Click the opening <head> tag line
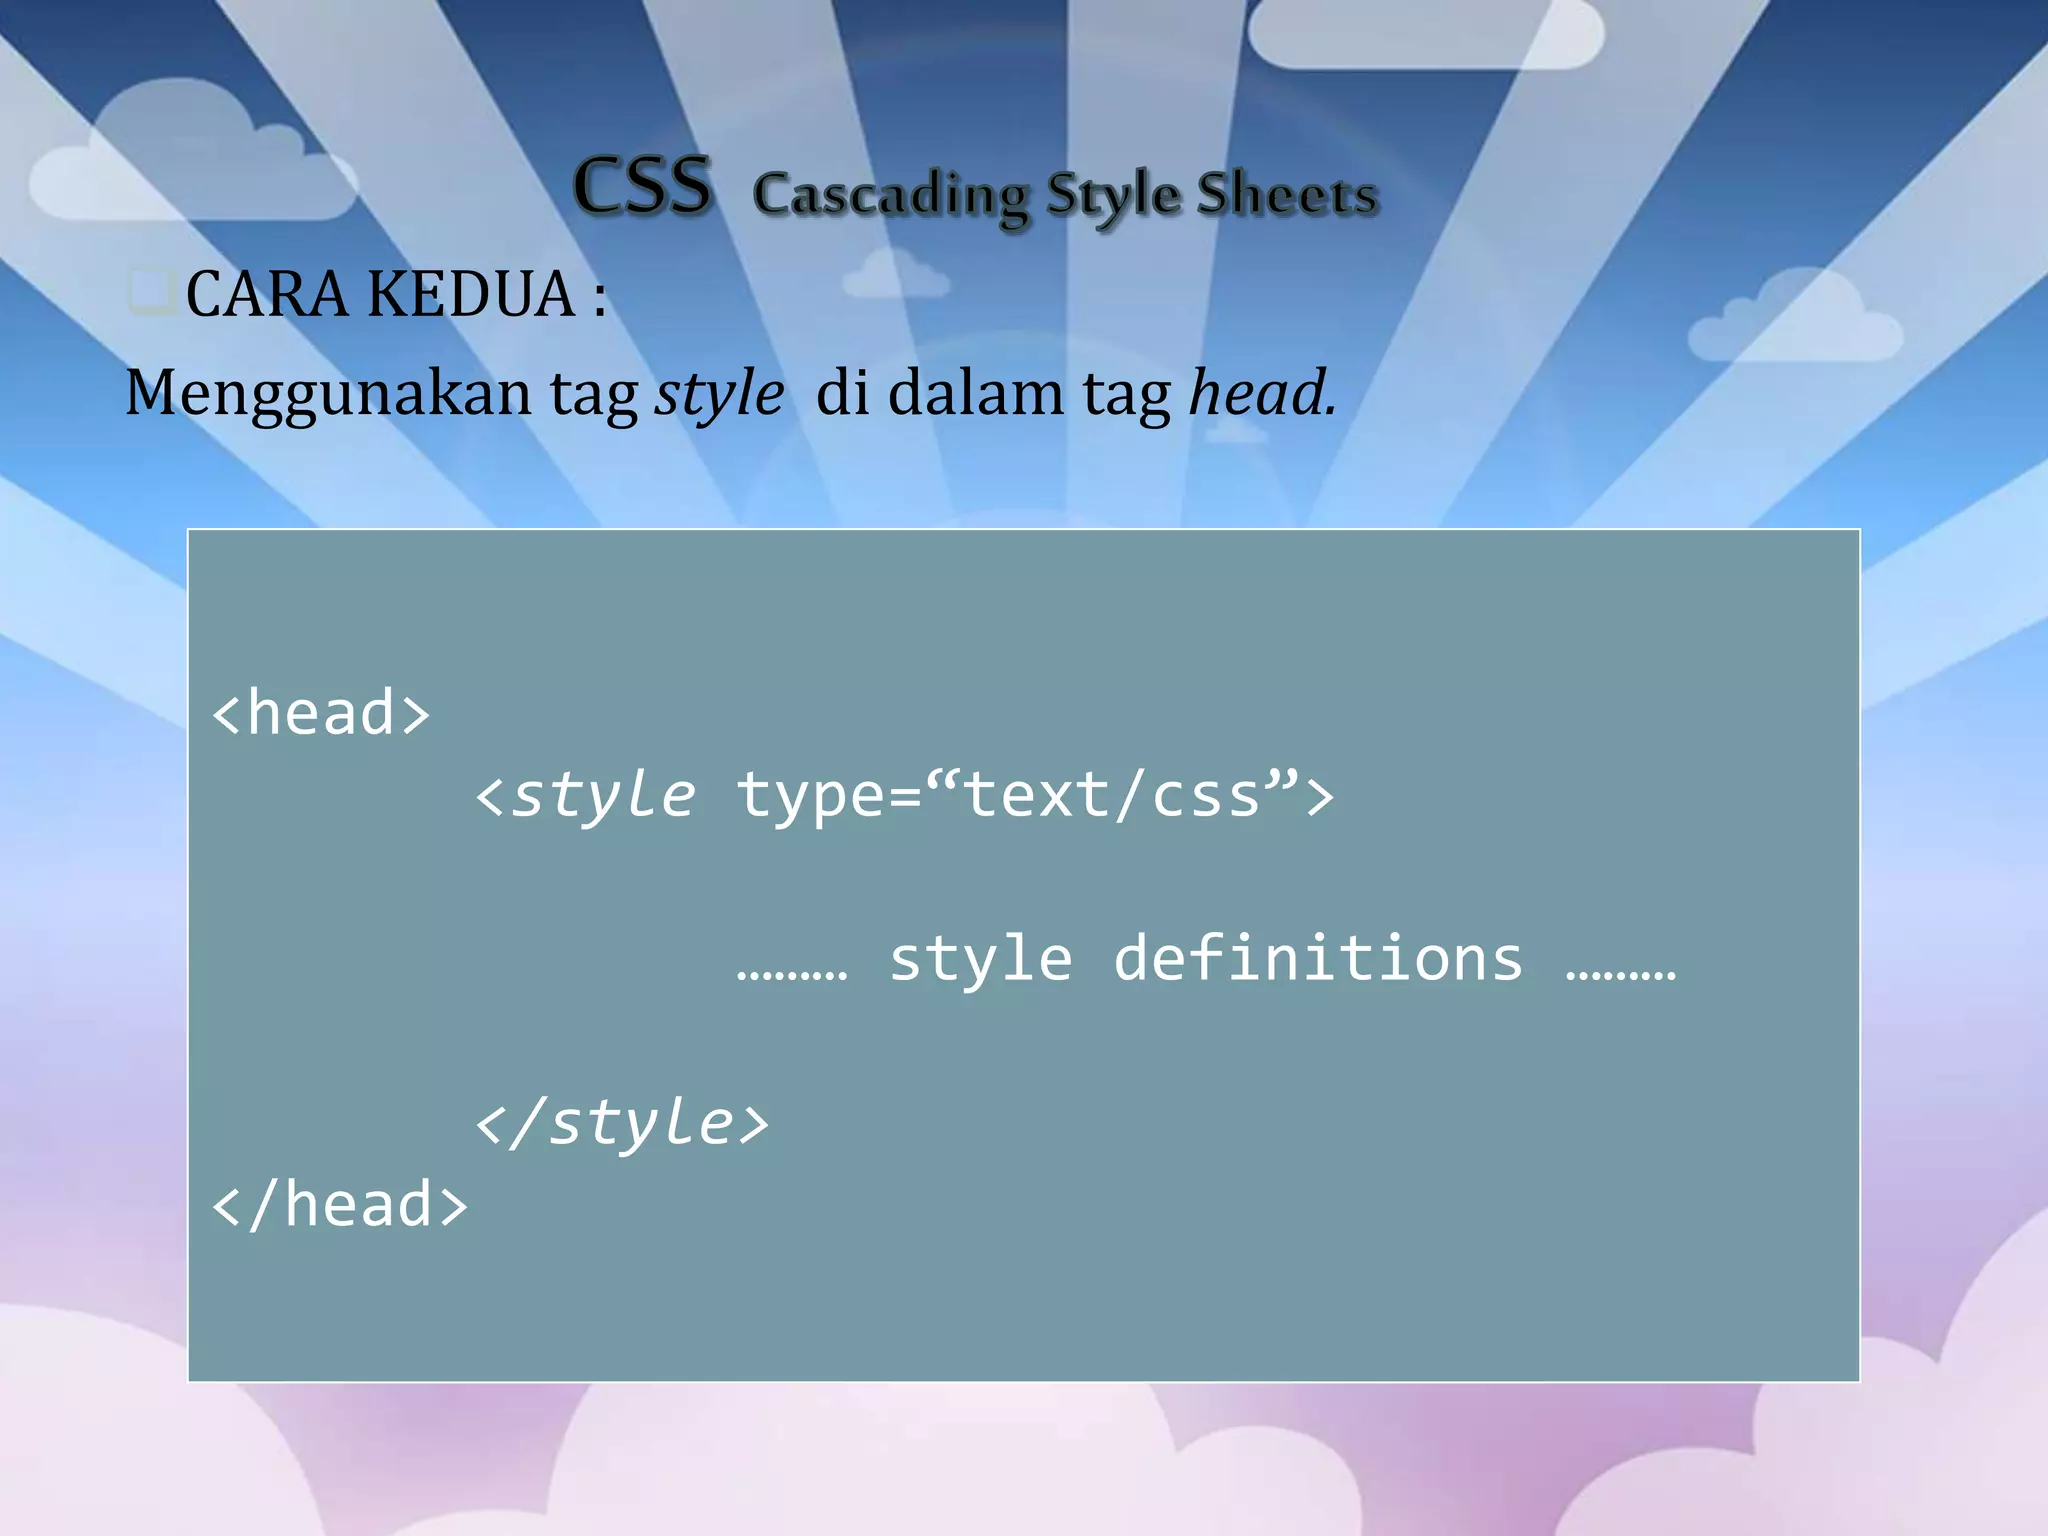The height and width of the screenshot is (1536, 2048). [x=321, y=712]
